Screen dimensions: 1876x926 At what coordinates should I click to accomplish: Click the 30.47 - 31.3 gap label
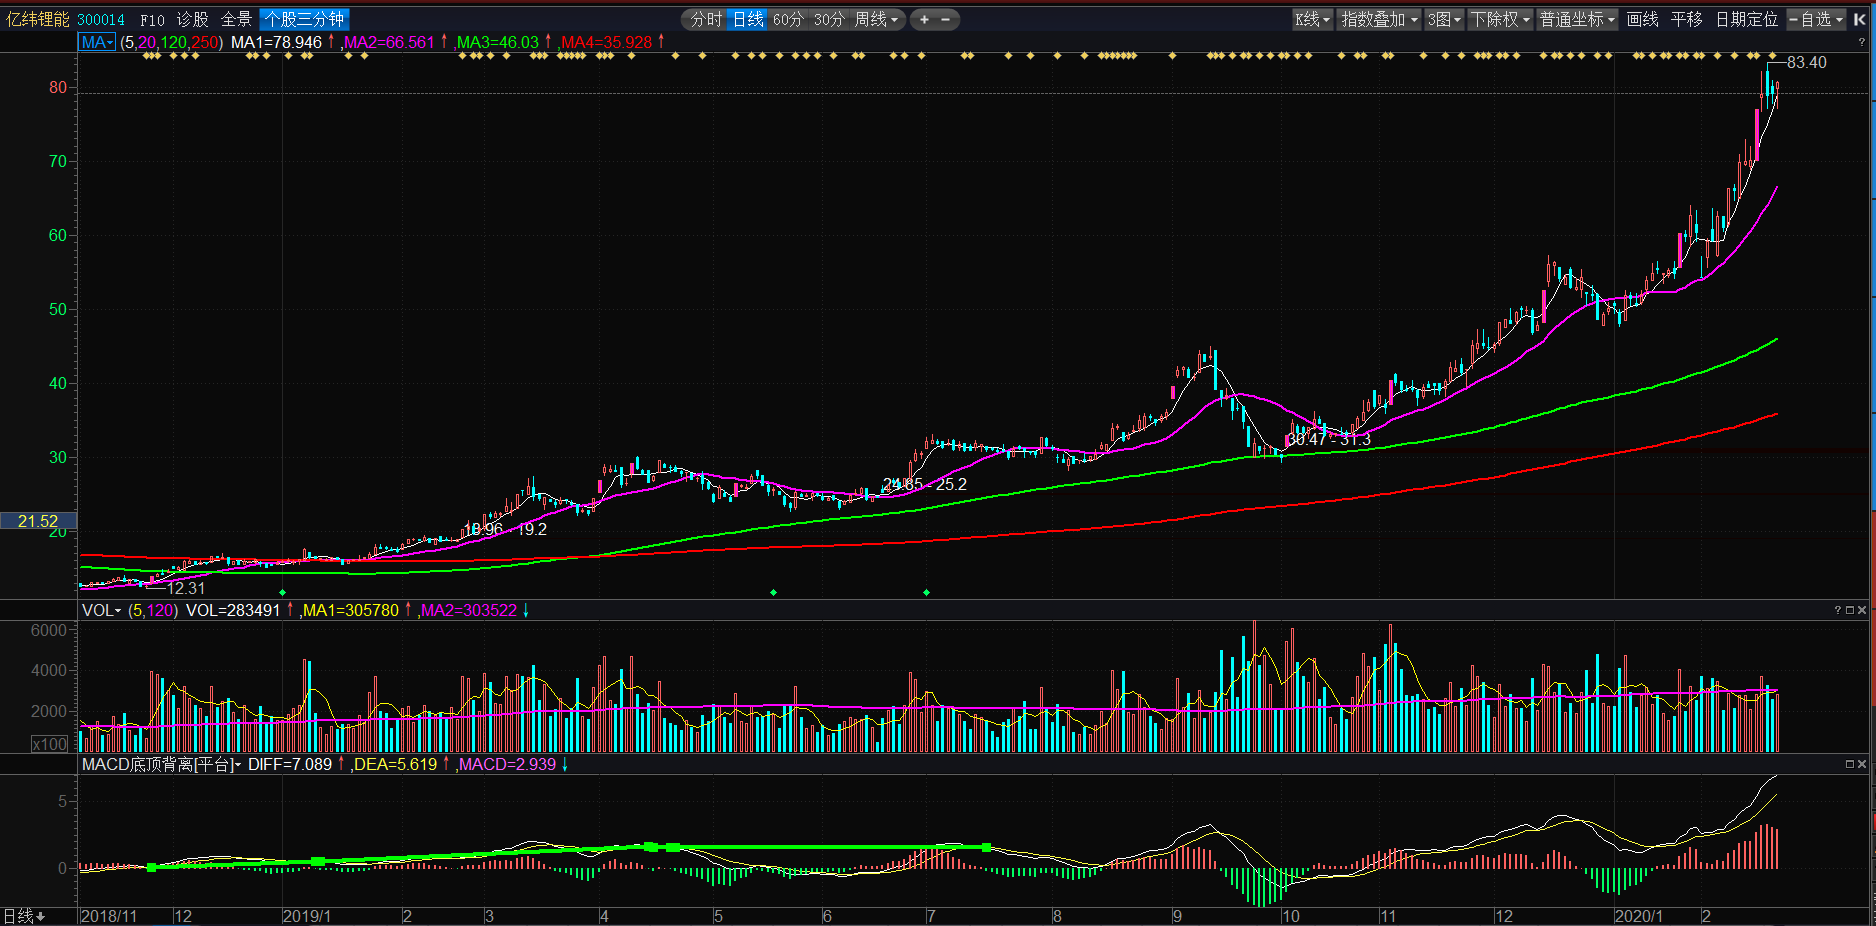click(1329, 439)
